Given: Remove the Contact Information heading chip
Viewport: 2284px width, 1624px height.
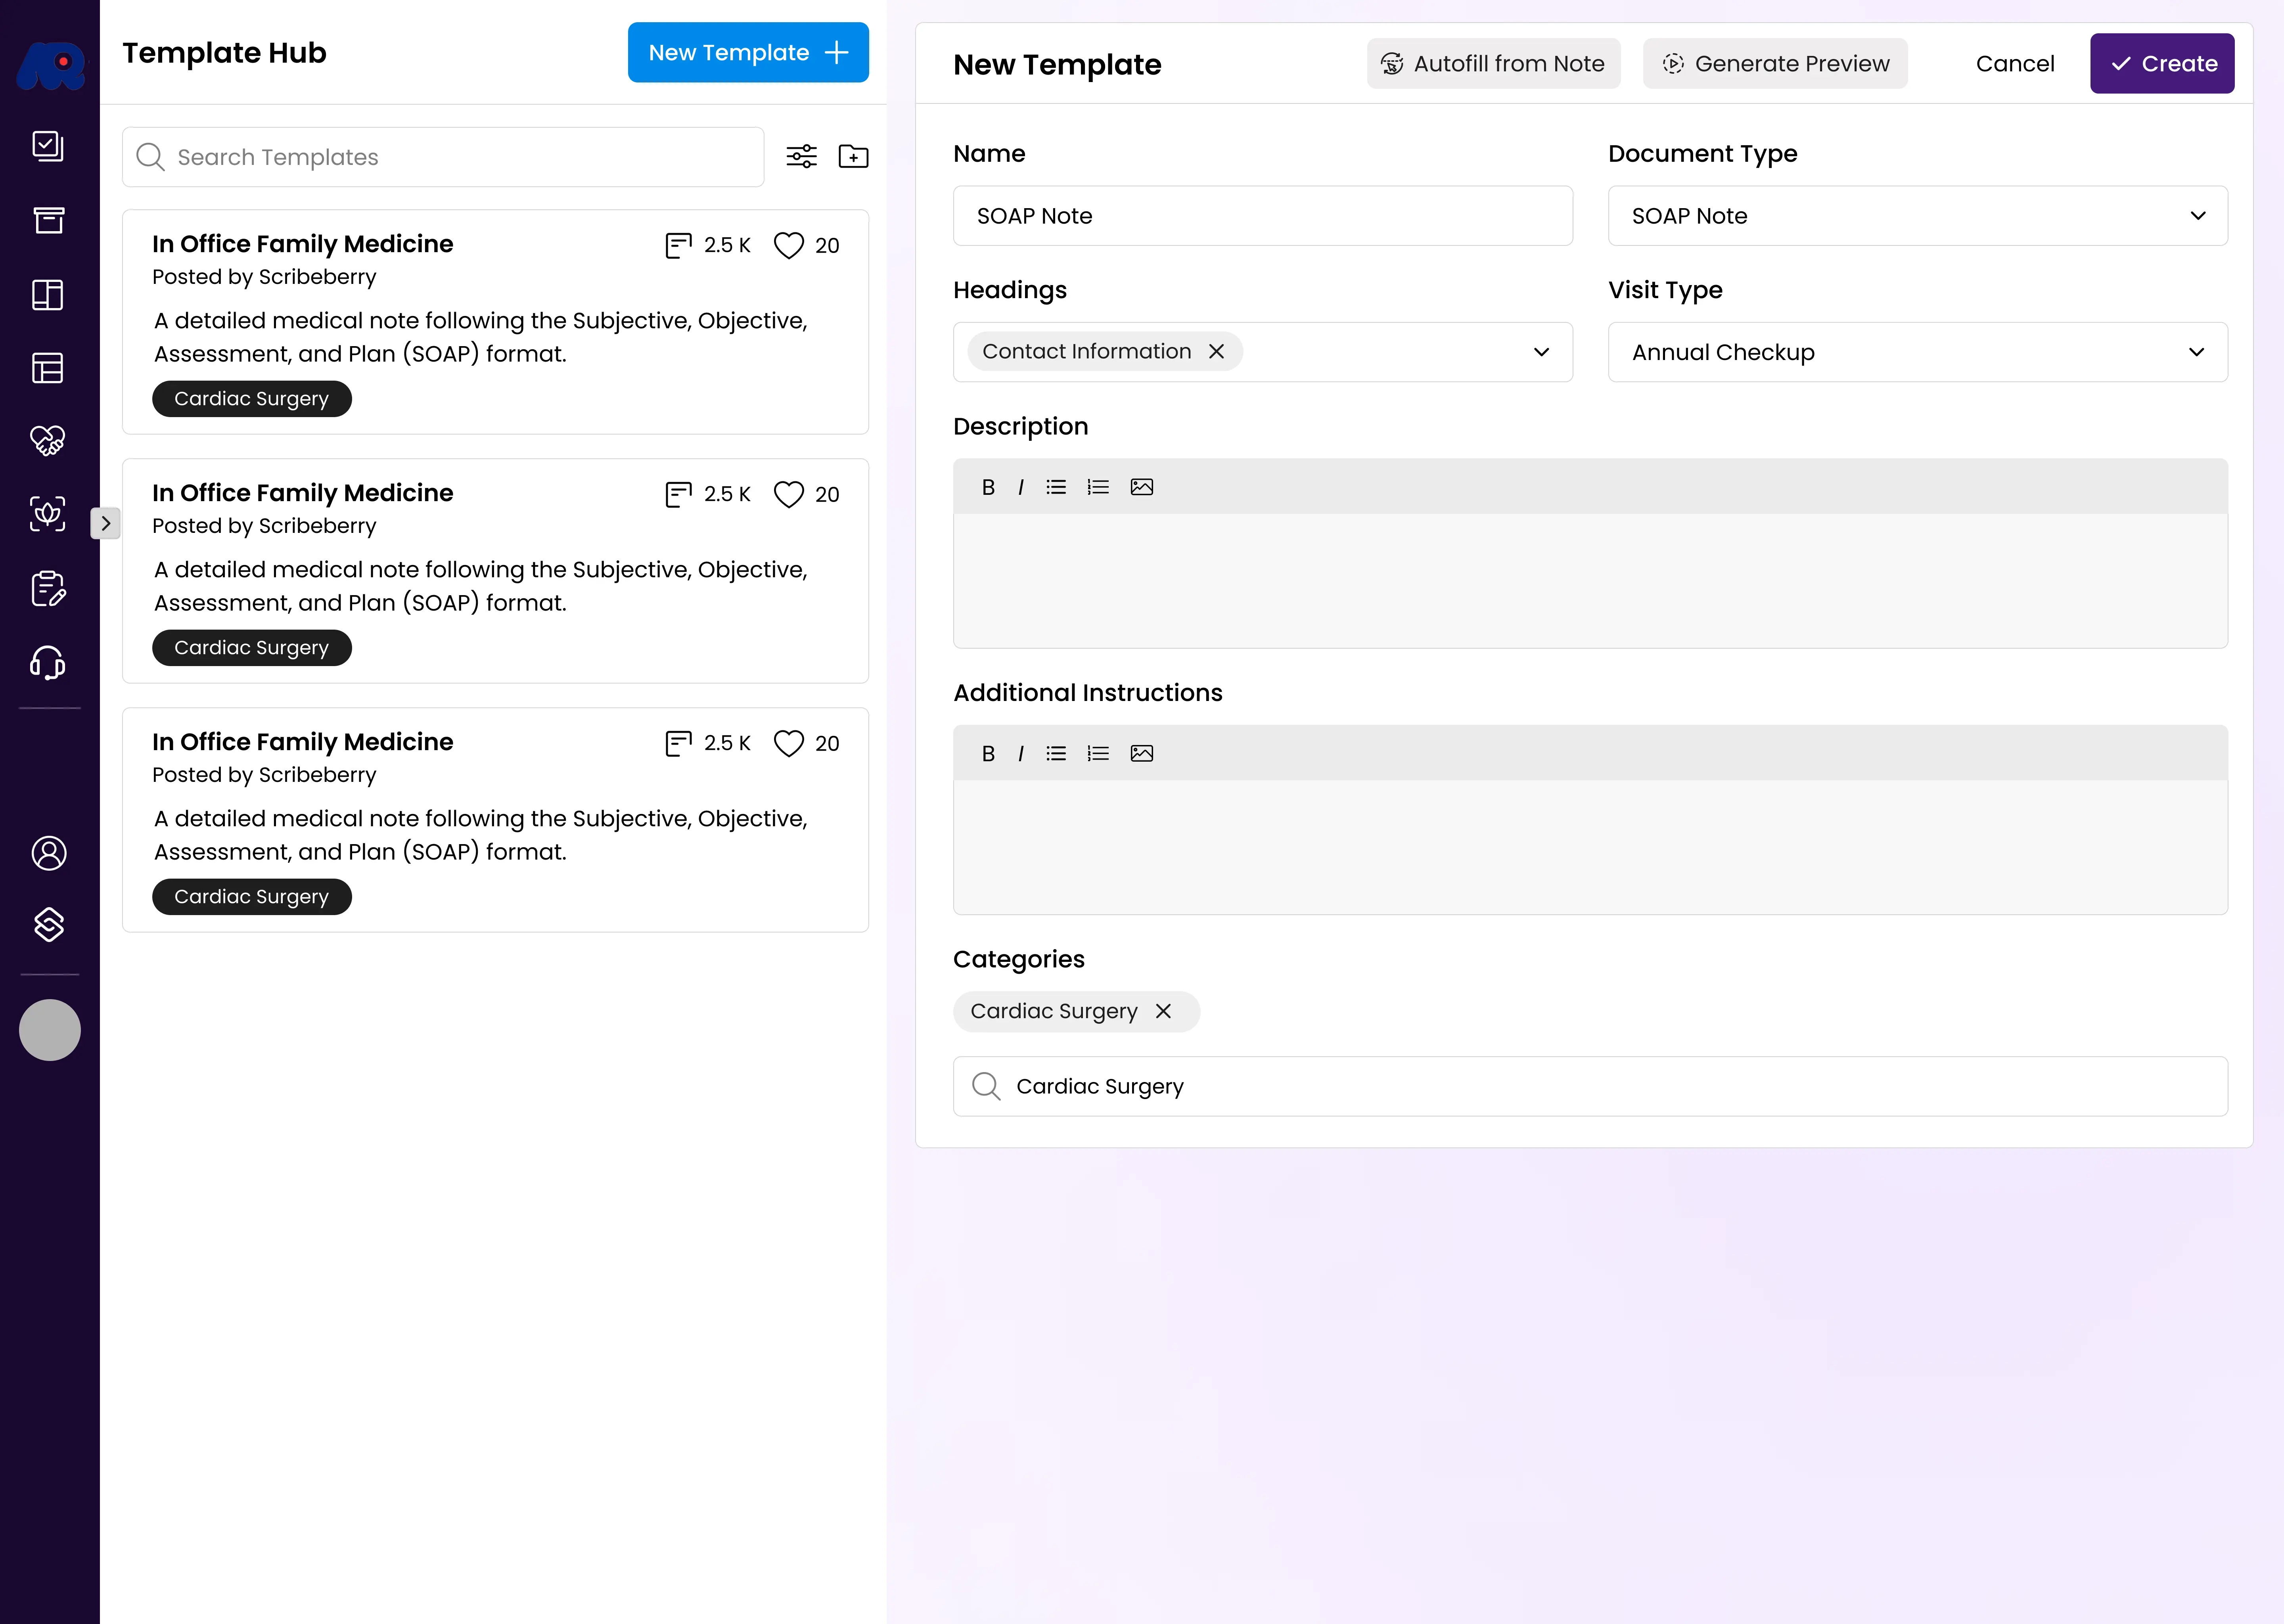Looking at the screenshot, I should tap(1216, 351).
